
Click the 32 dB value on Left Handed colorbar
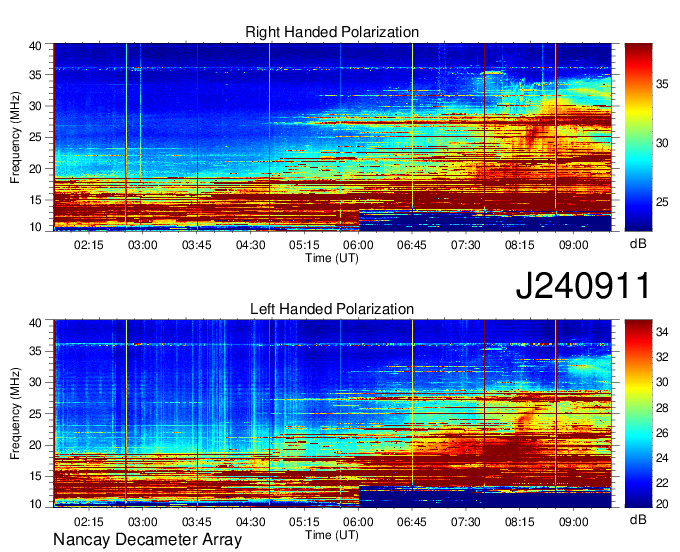coord(662,357)
